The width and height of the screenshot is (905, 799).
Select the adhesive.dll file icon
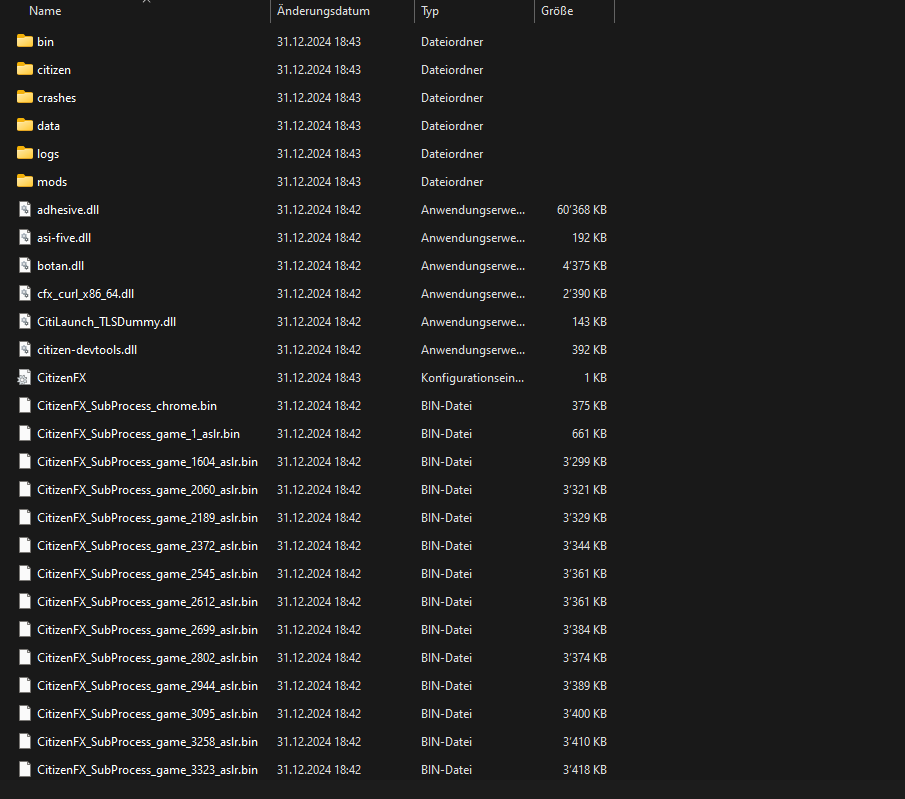pos(25,210)
